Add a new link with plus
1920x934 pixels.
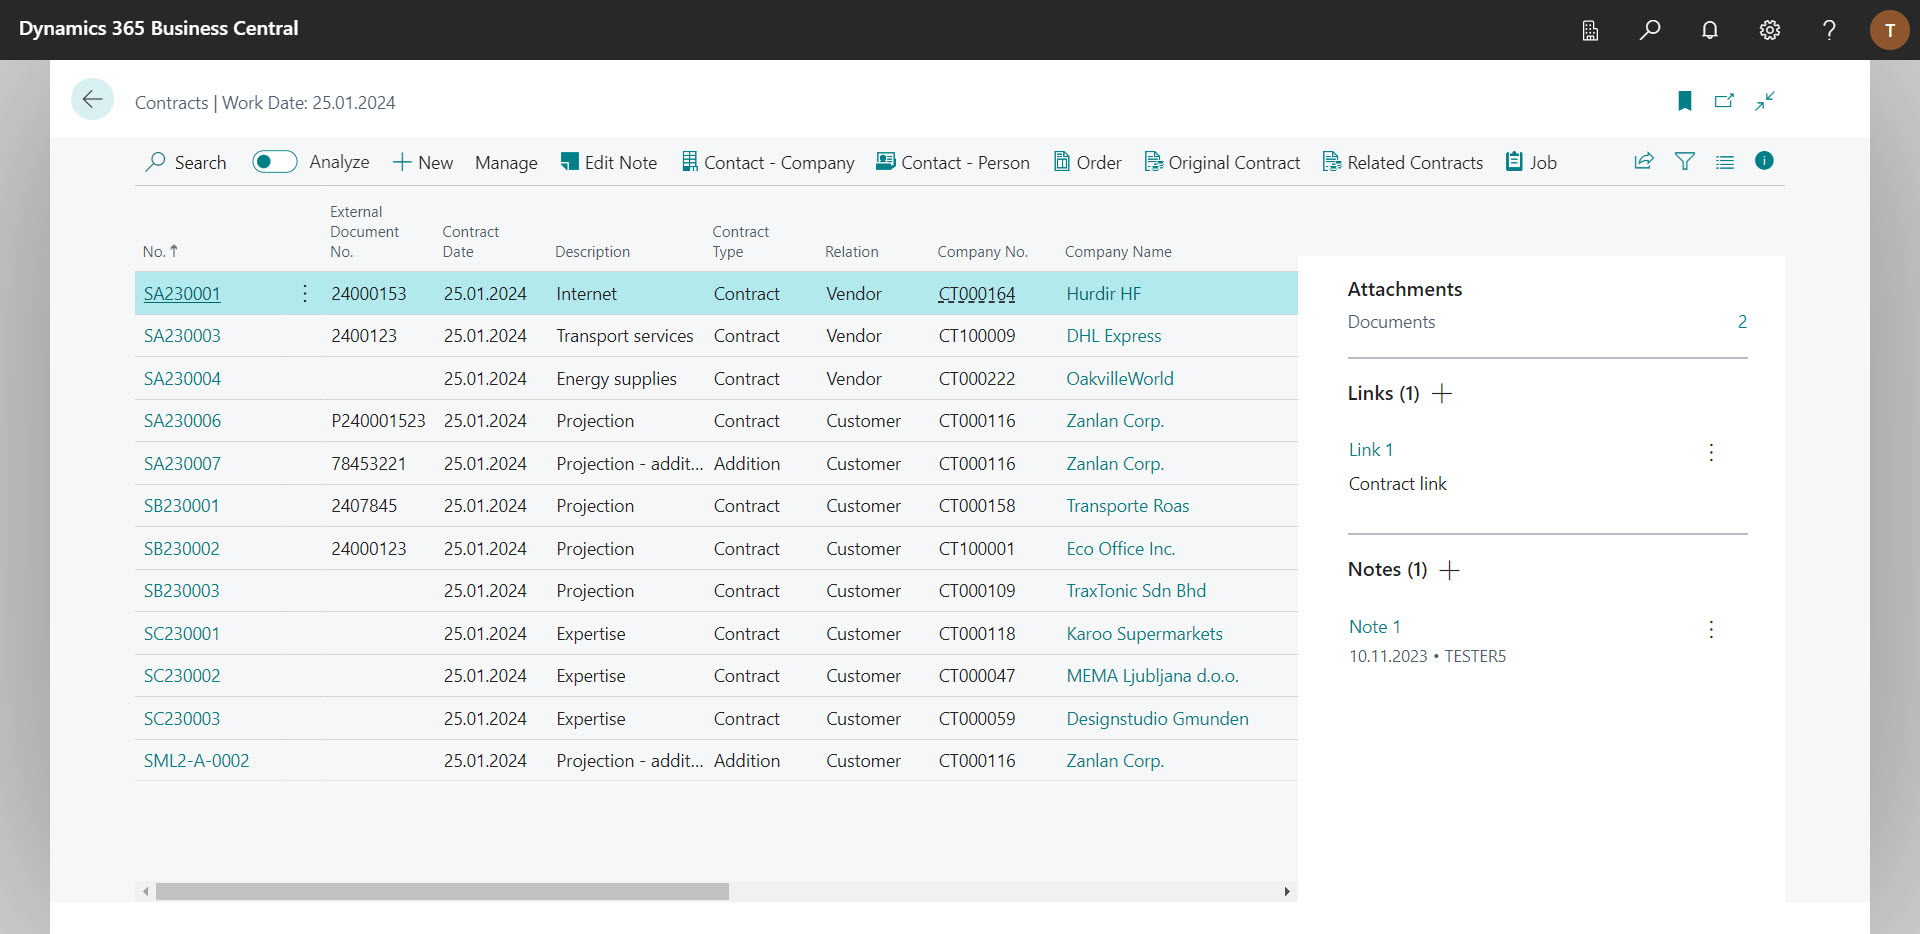pos(1442,394)
